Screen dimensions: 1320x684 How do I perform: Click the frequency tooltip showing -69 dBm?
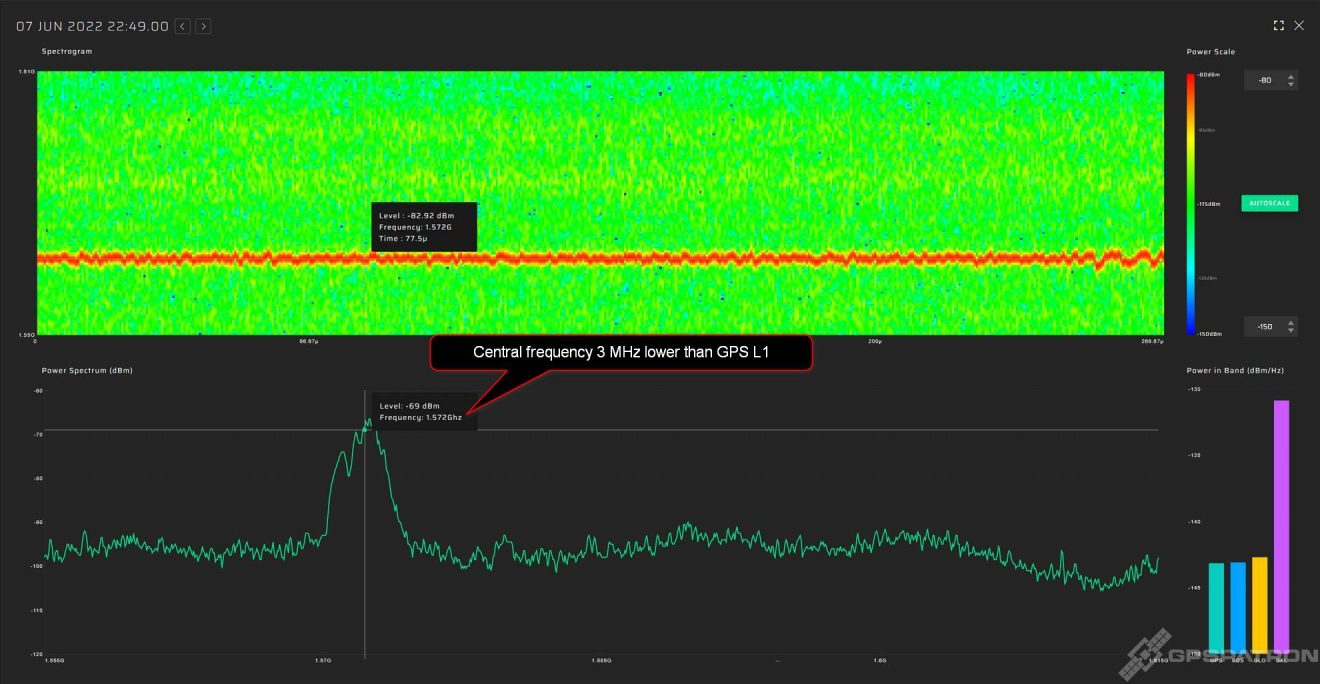(x=424, y=411)
